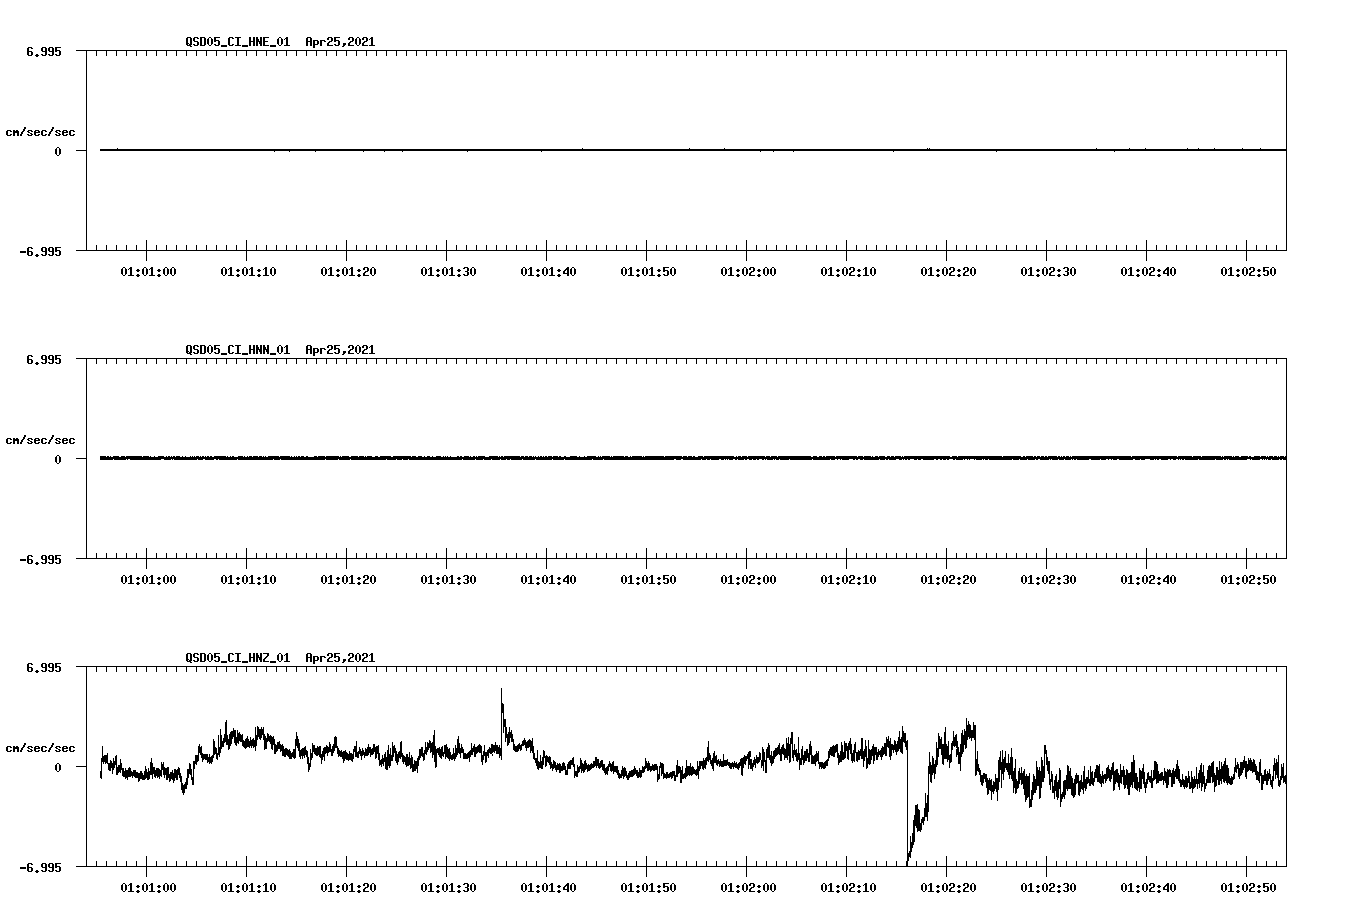Click the 01:02:50 time tick on top axis
Screen dimensions: 1358x924
1248,269
